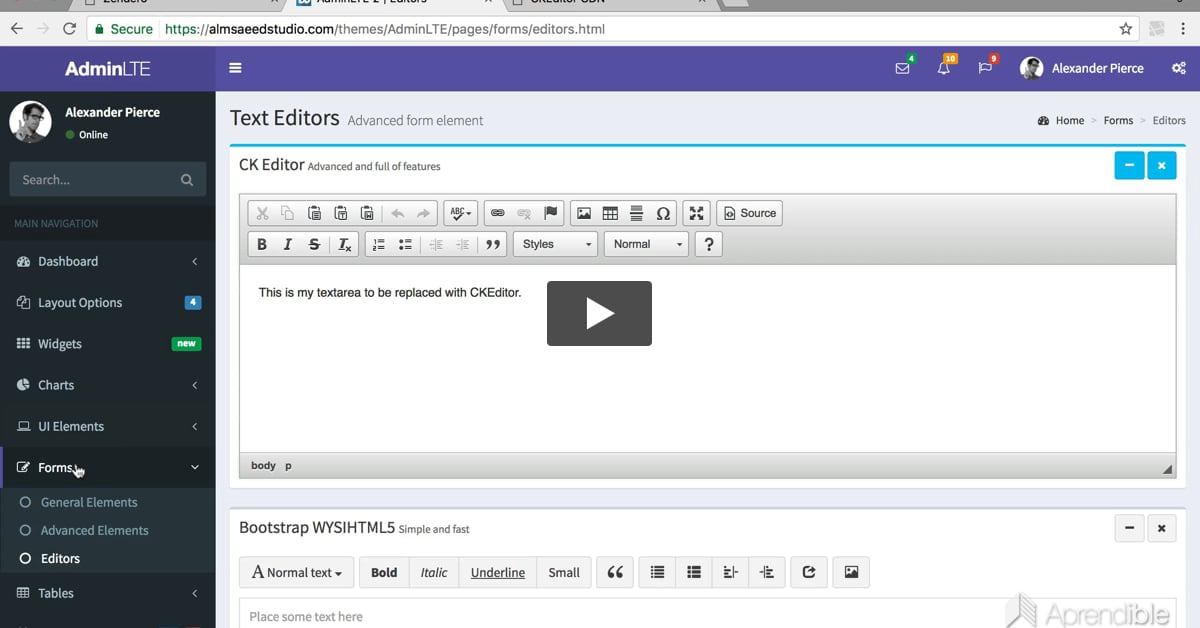Click the blockquote icon in WYSIHTML5
This screenshot has height=628, width=1200.
615,572
